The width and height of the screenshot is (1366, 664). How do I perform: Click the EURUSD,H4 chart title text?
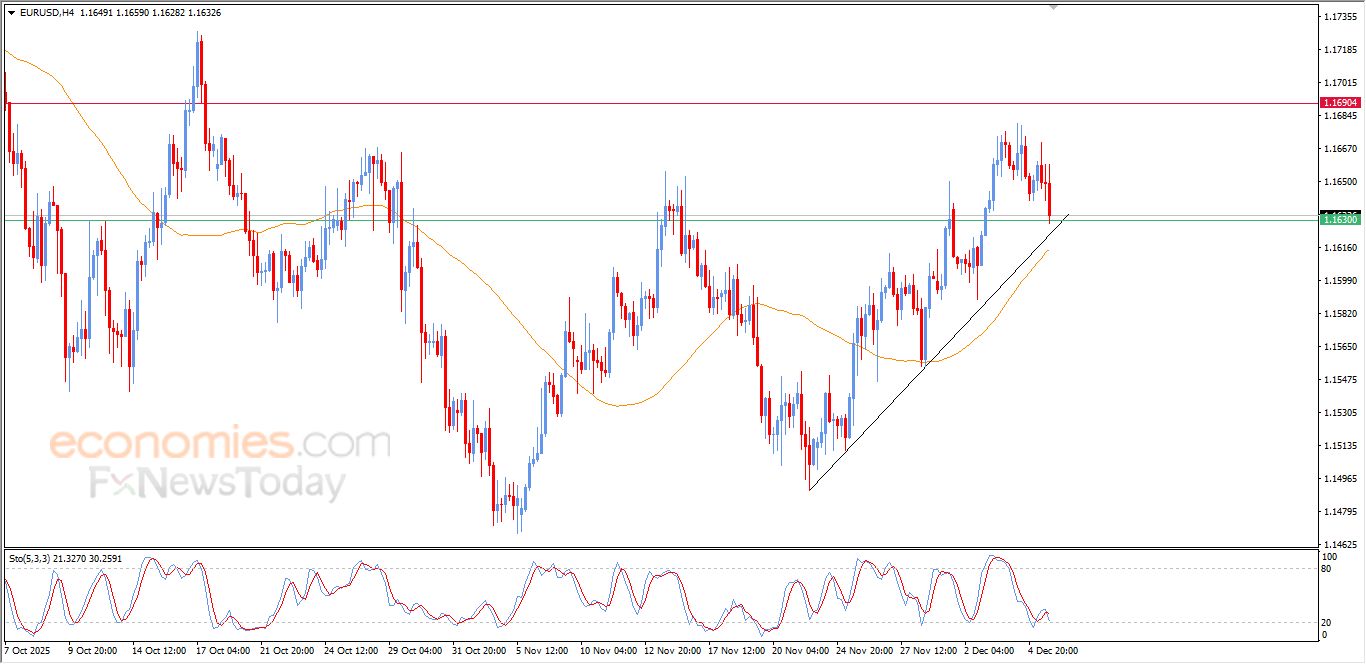(47, 13)
